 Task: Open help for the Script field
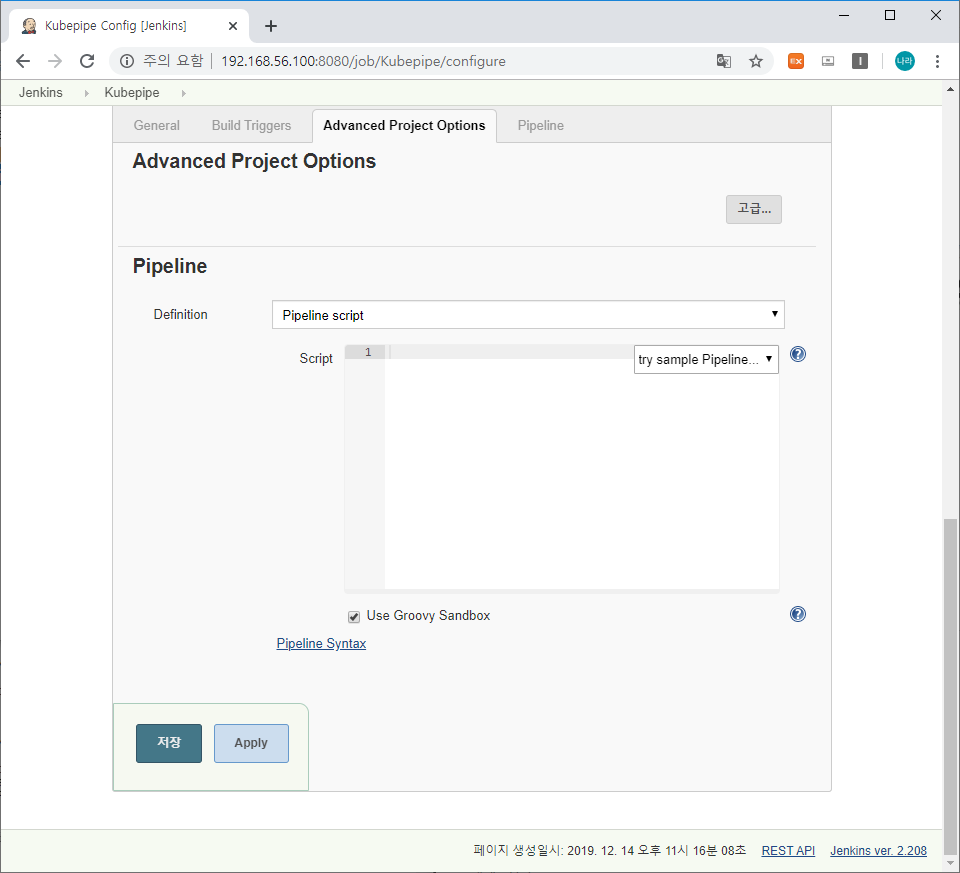click(798, 354)
